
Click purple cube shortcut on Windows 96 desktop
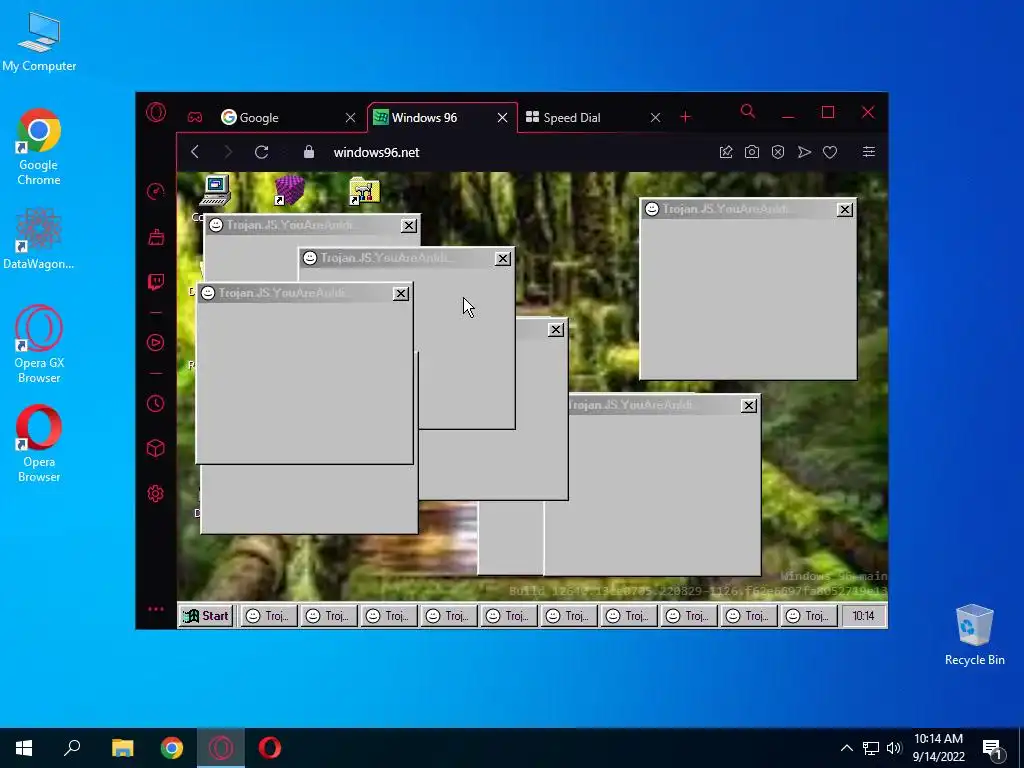[289, 190]
